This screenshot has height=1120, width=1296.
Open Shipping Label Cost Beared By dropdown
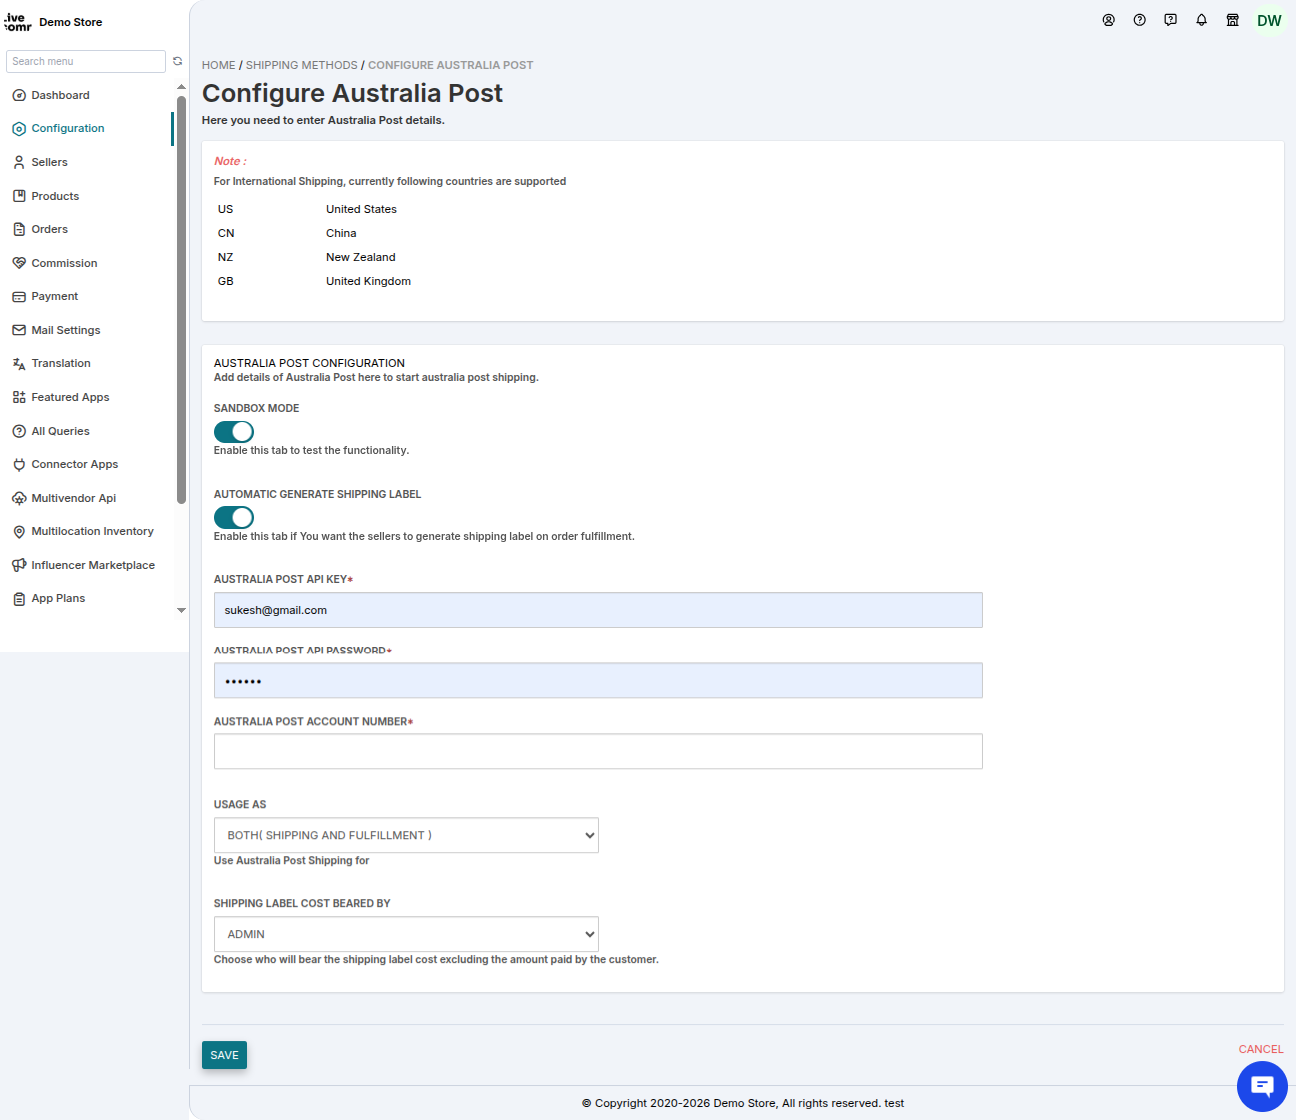point(406,934)
